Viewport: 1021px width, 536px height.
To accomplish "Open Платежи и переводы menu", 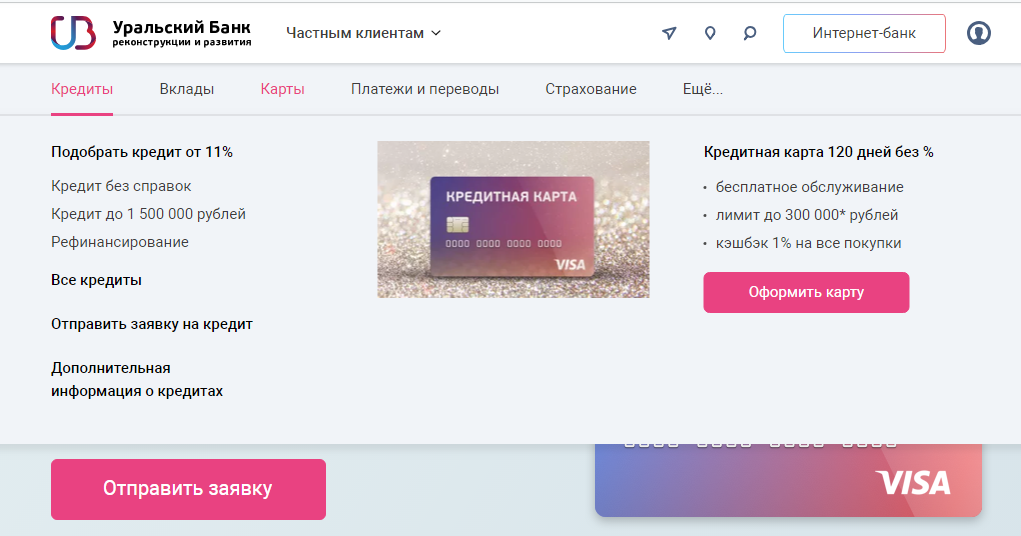I will 425,89.
